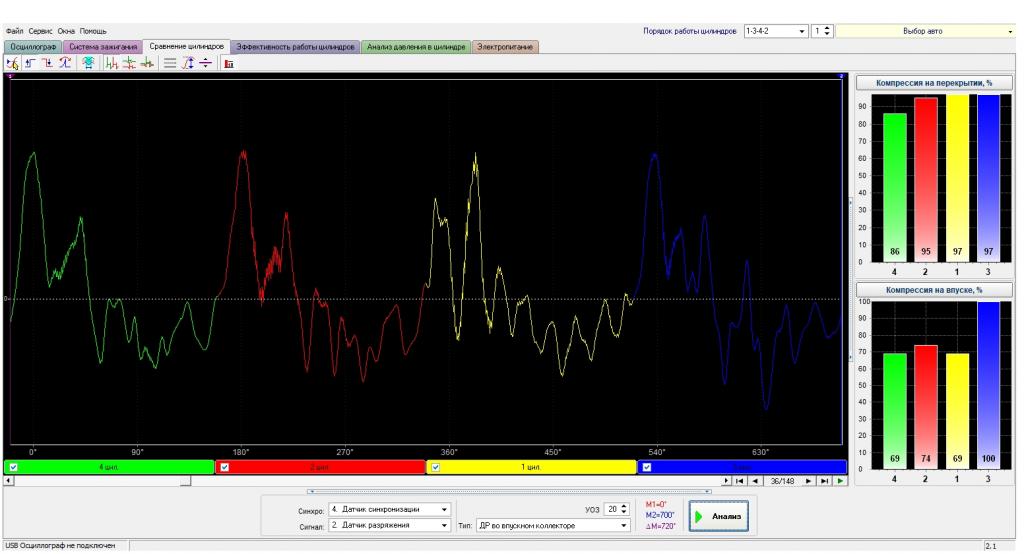Click the red-green waveform markers icon
The image size is (1024, 554).
coord(112,63)
